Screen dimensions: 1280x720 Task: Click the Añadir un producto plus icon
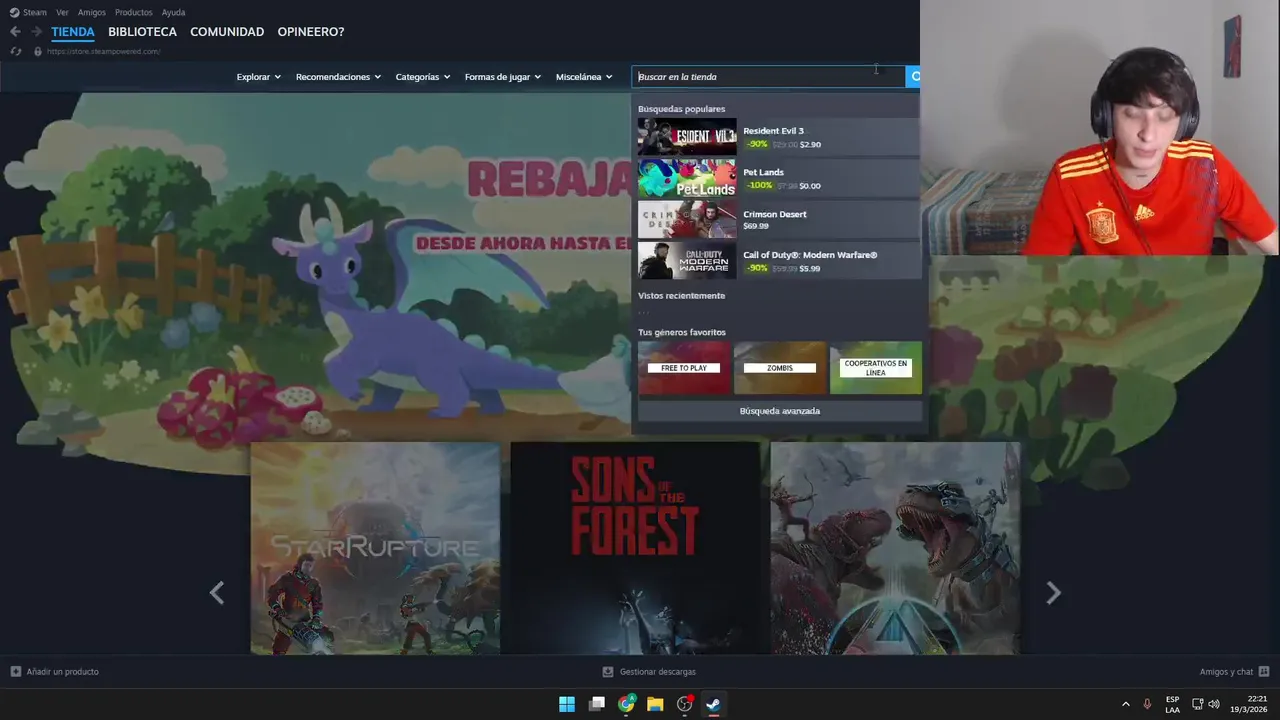15,671
